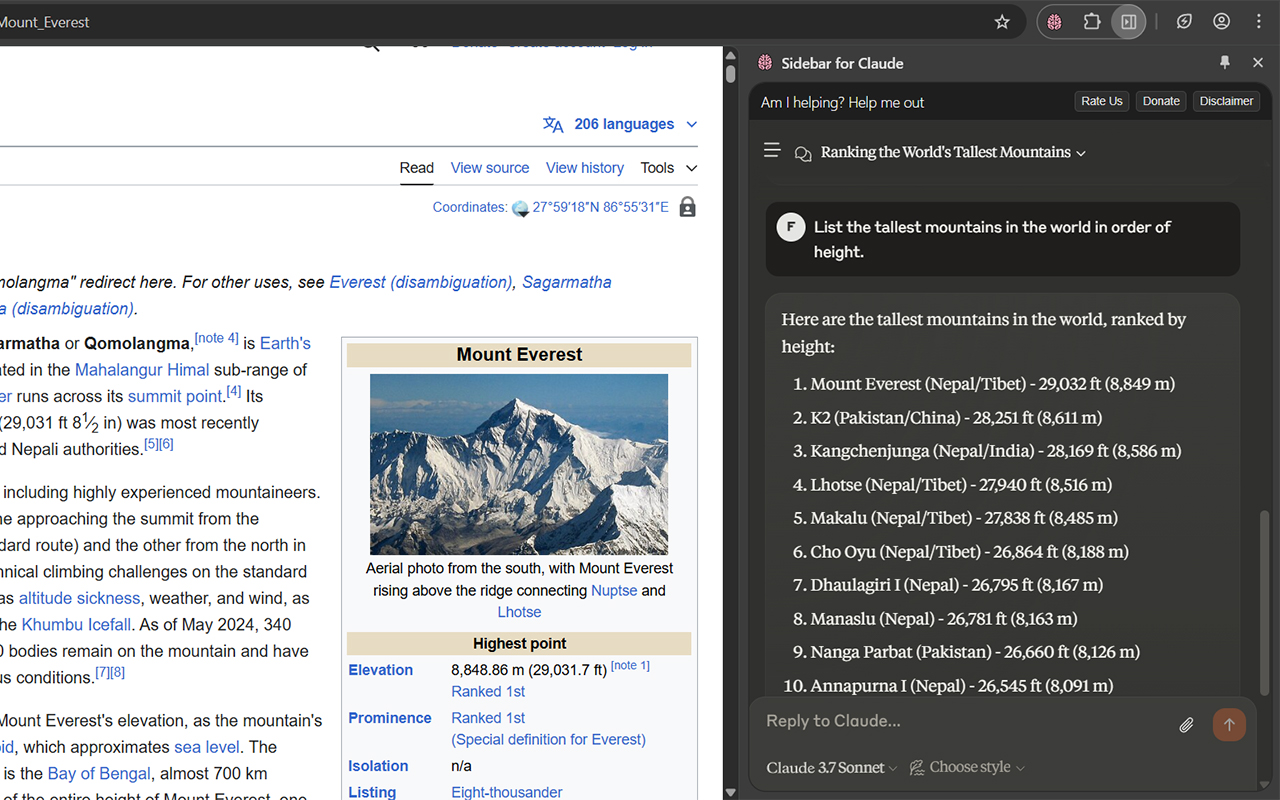Select the Read tab

(x=417, y=168)
